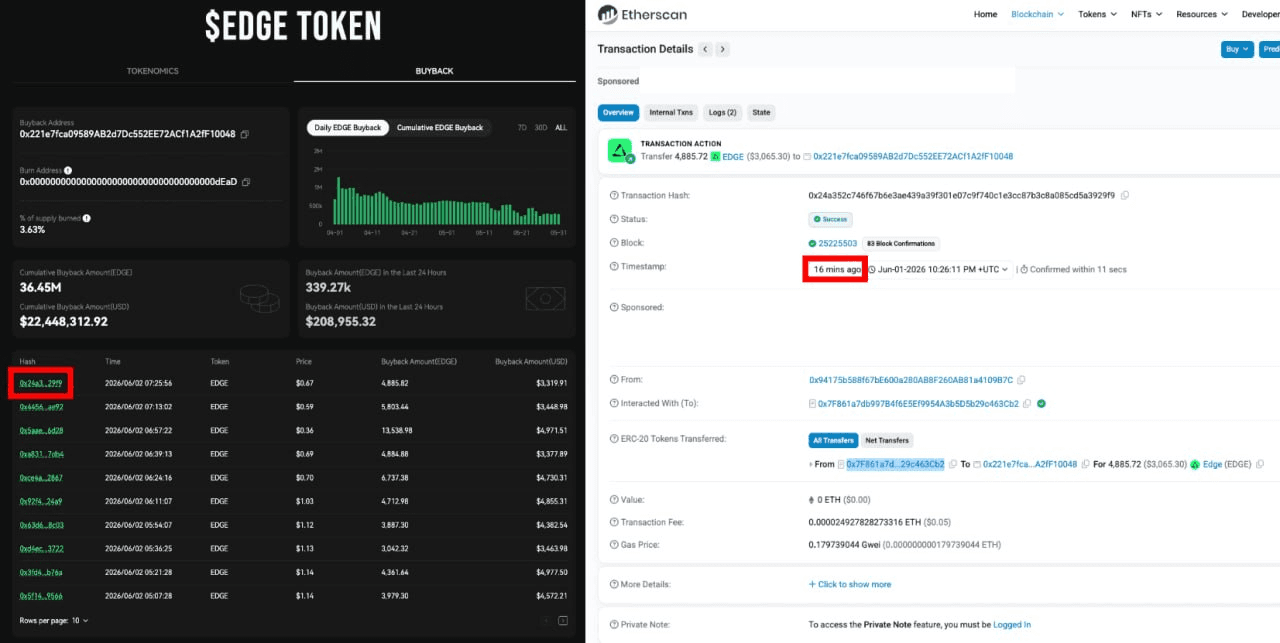Expand Click to show more details

pos(849,584)
